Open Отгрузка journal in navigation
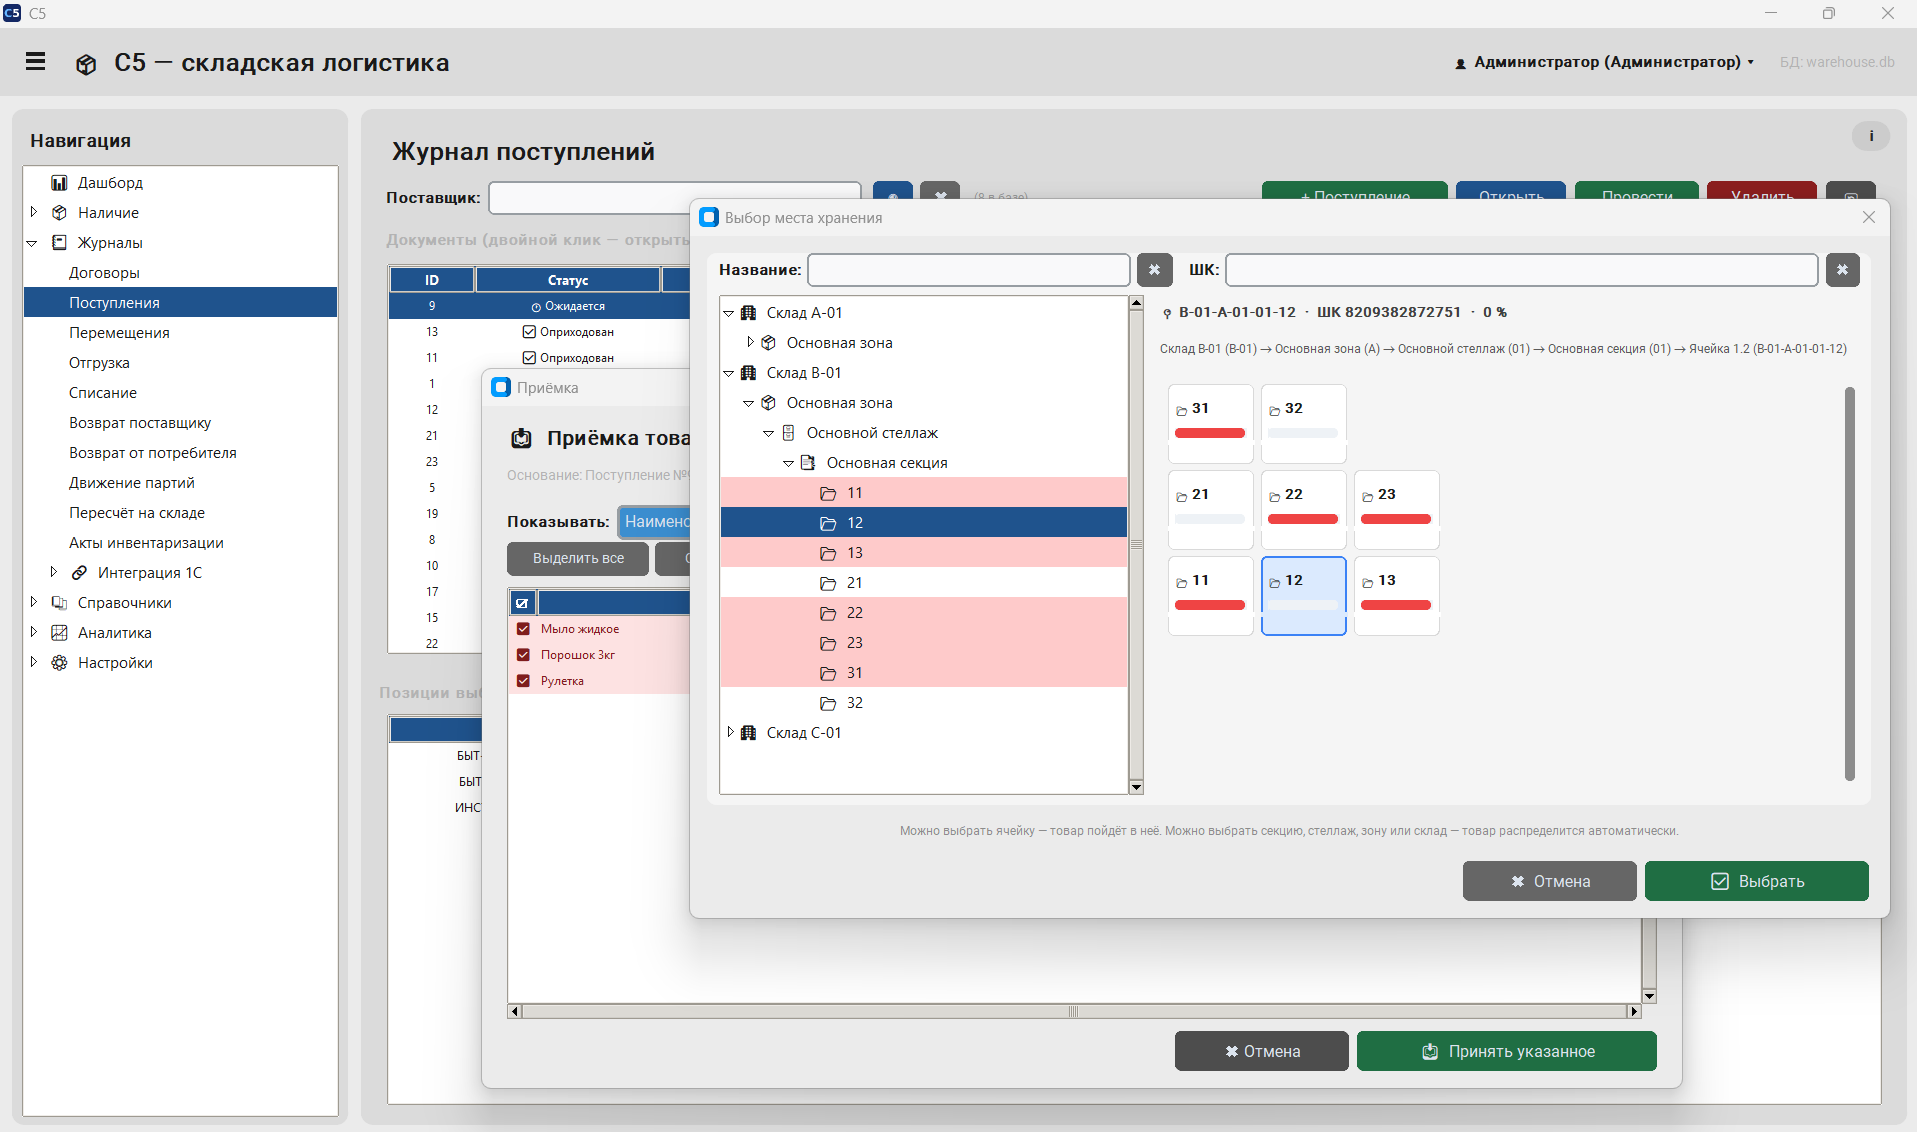This screenshot has height=1132, width=1917. click(99, 363)
